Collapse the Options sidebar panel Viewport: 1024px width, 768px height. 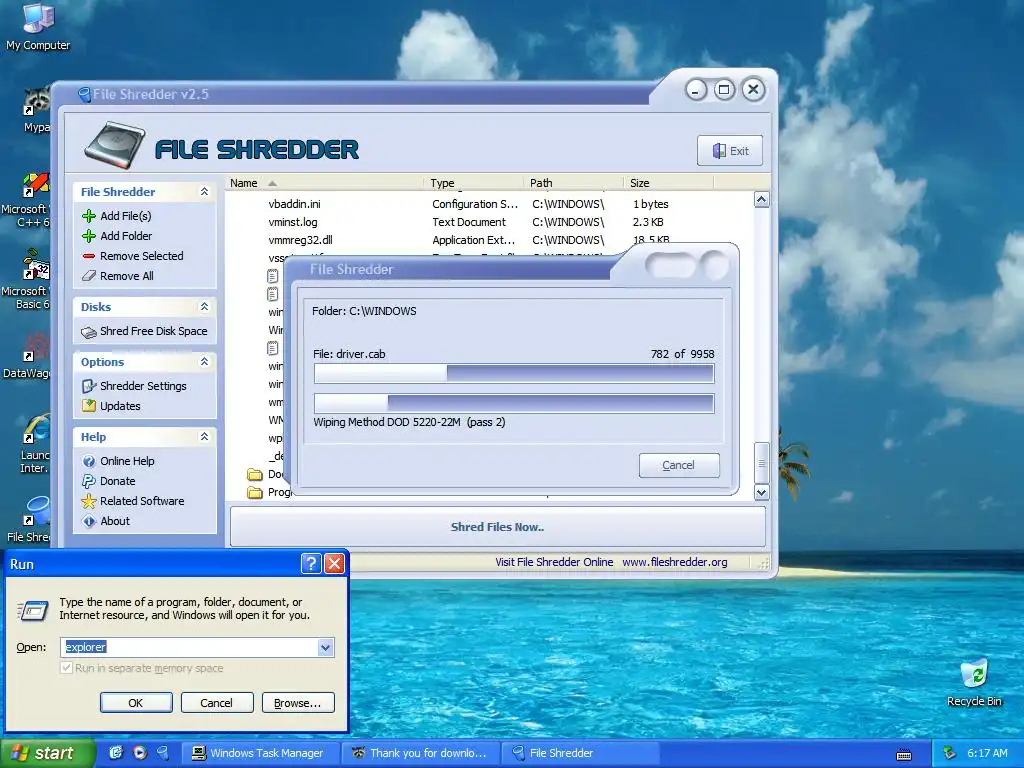pos(204,361)
